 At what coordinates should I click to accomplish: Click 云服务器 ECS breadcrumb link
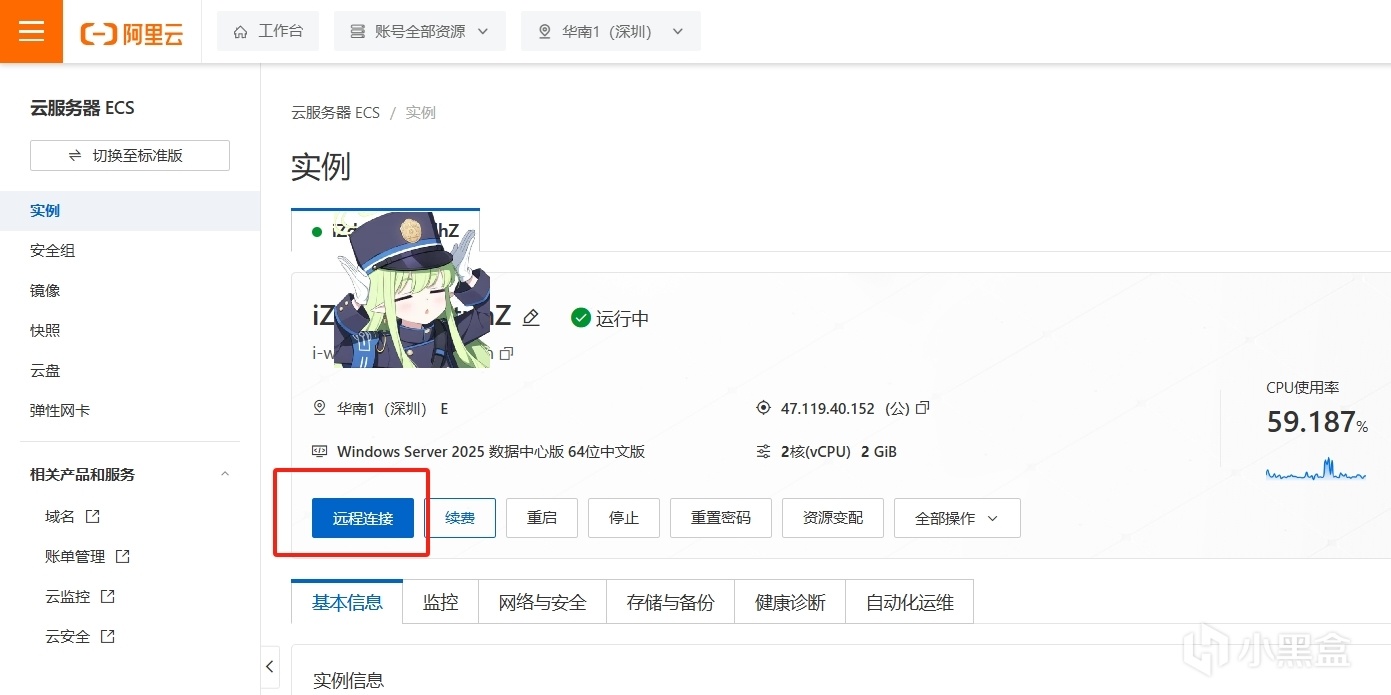coord(336,113)
